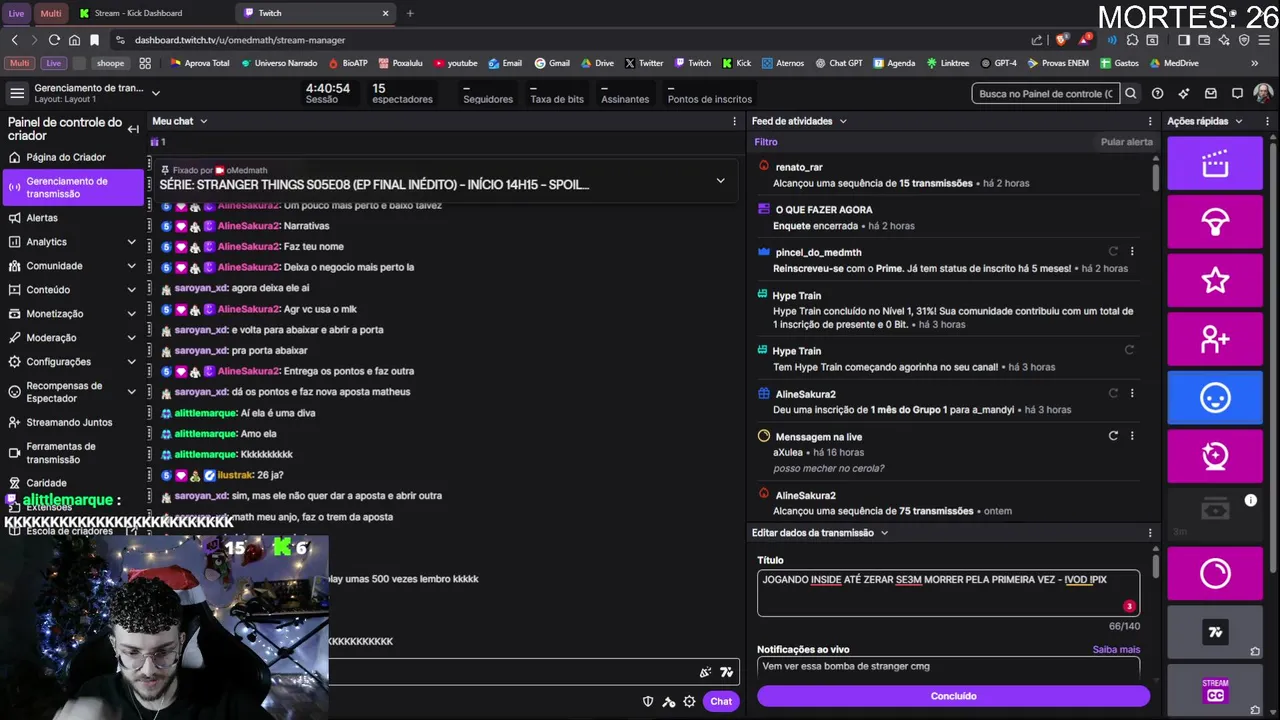Click the clapperboard clip quick action tile
This screenshot has width=1280, height=720.
1215,163
